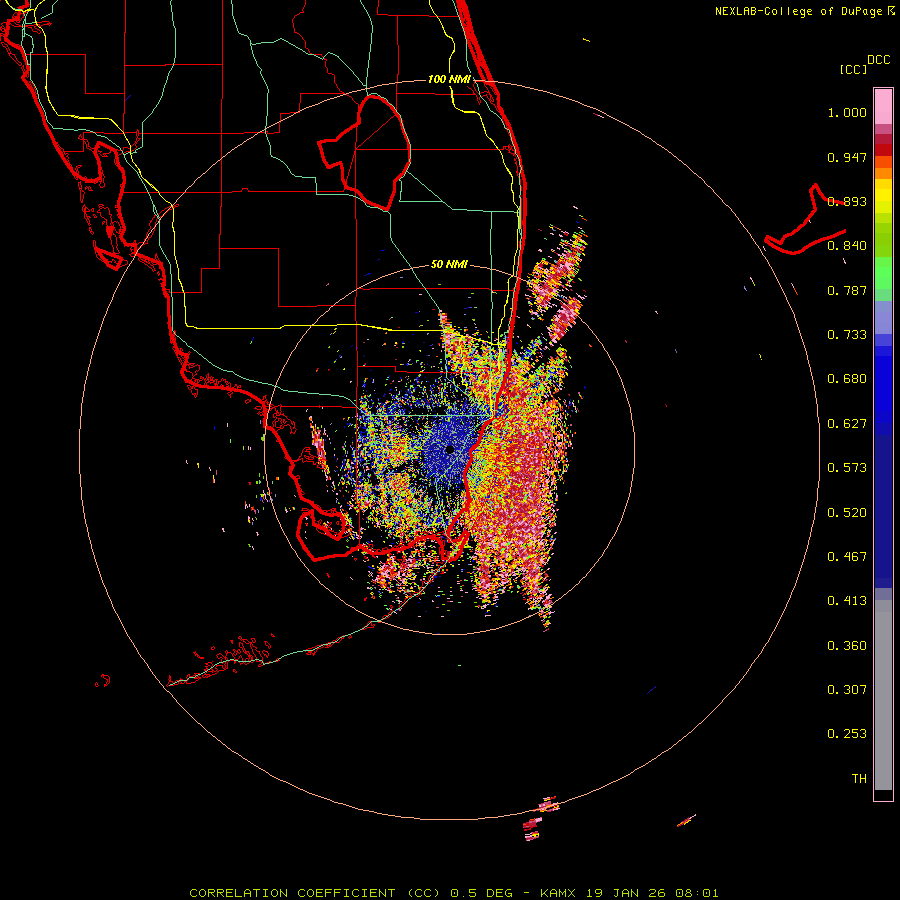
Task: Click the pink top segment of color bar
Action: click(883, 106)
